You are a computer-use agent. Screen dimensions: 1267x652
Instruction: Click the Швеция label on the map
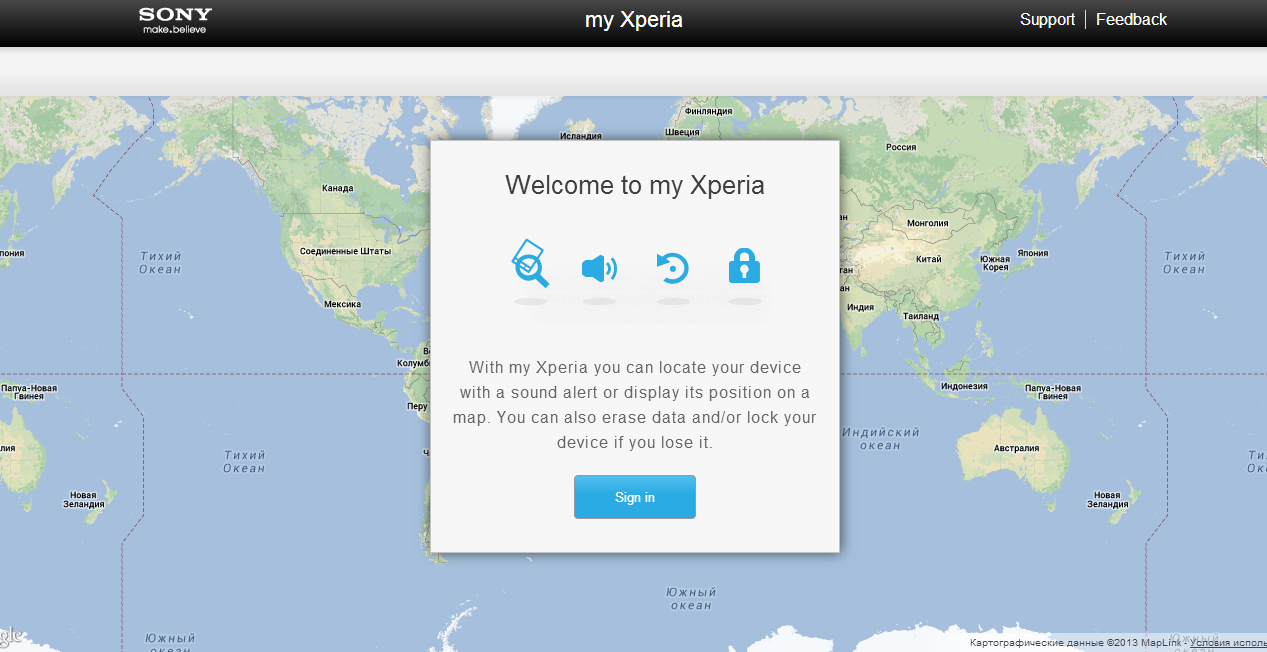click(683, 132)
